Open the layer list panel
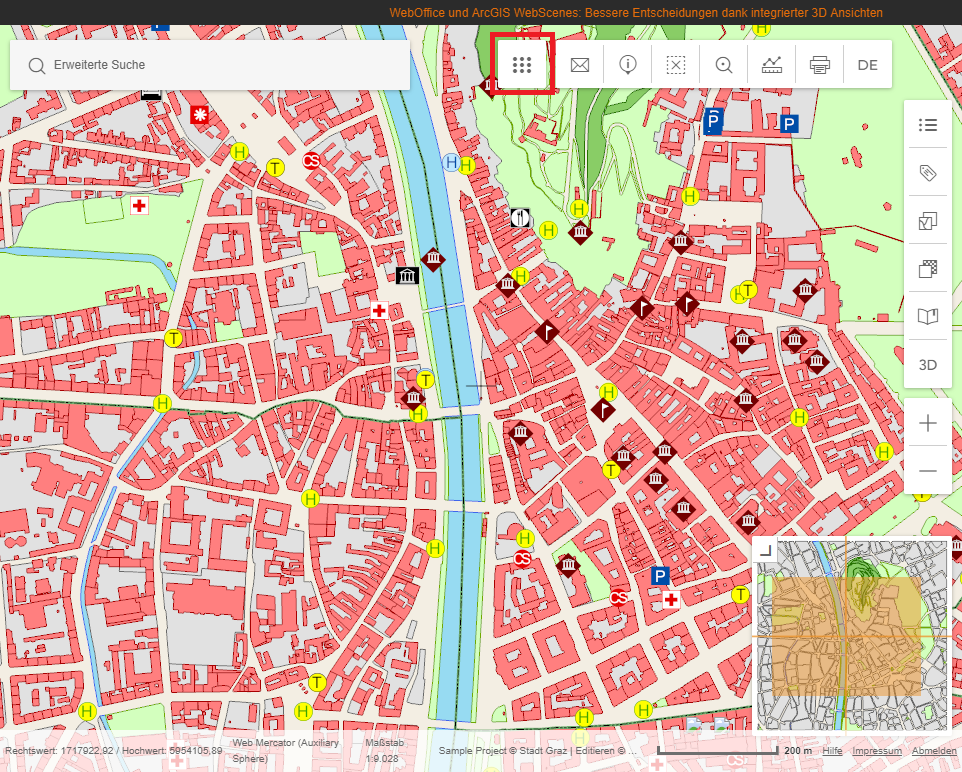 (928, 125)
